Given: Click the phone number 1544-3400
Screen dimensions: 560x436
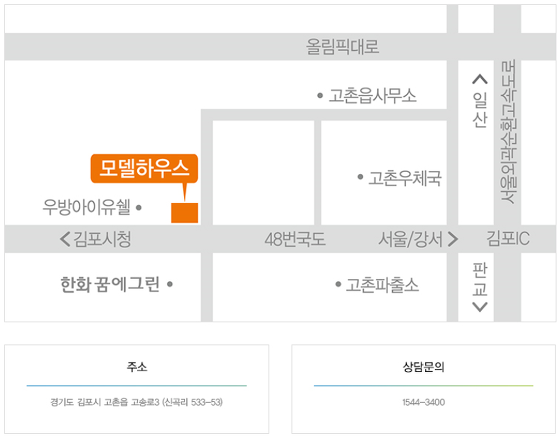Looking at the screenshot, I should click(424, 402).
